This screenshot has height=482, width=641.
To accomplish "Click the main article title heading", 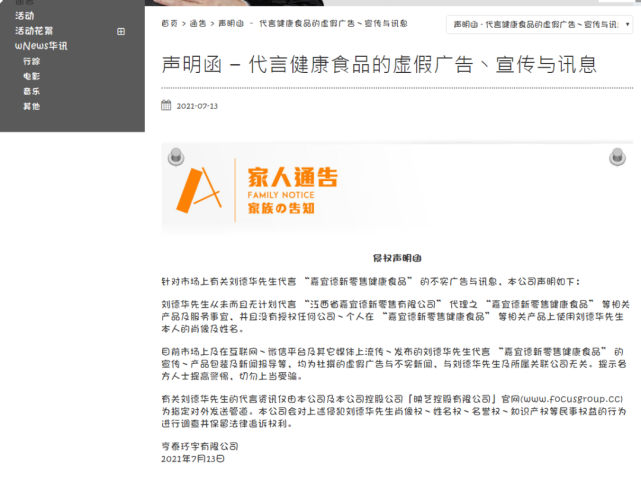I will click(379, 65).
